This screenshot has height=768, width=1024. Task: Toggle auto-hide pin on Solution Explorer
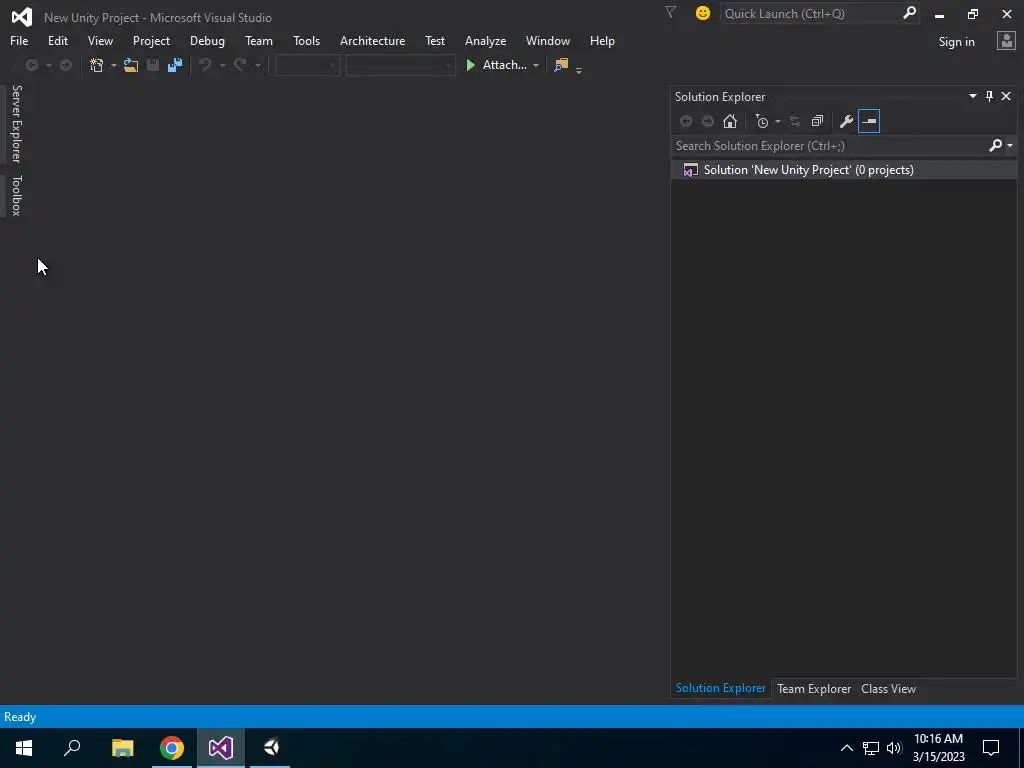coord(989,97)
